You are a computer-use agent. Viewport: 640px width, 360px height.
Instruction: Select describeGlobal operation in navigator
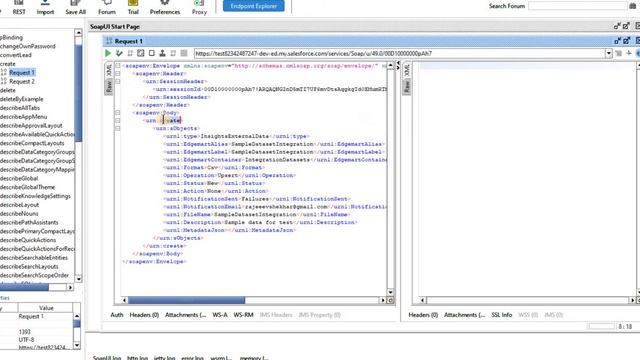[x=19, y=178]
